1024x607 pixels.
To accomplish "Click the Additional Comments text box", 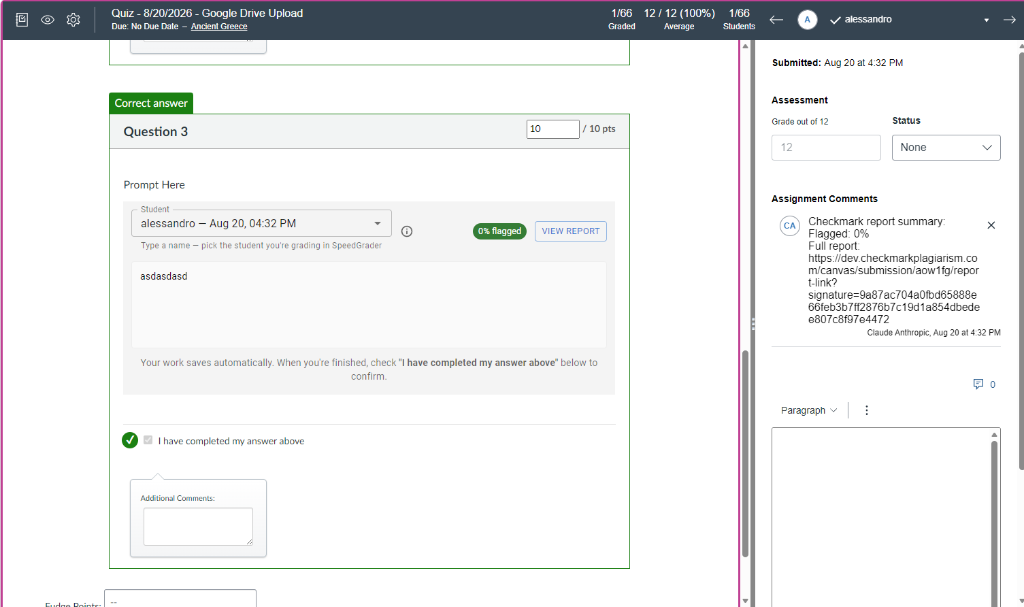I will point(198,527).
